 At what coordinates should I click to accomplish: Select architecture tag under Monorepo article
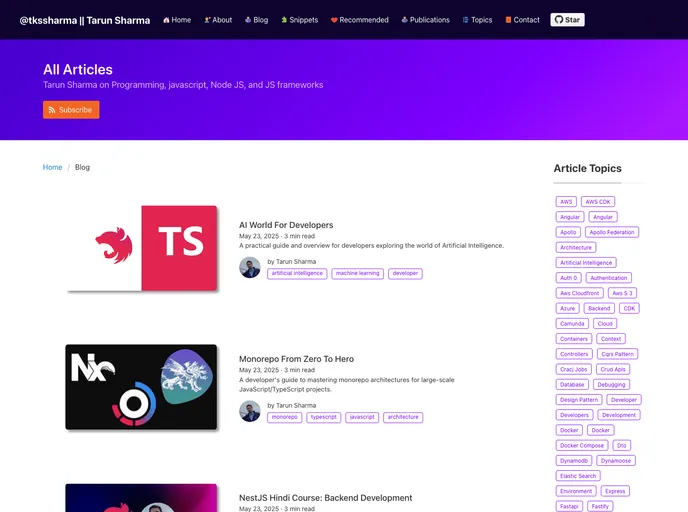(403, 417)
